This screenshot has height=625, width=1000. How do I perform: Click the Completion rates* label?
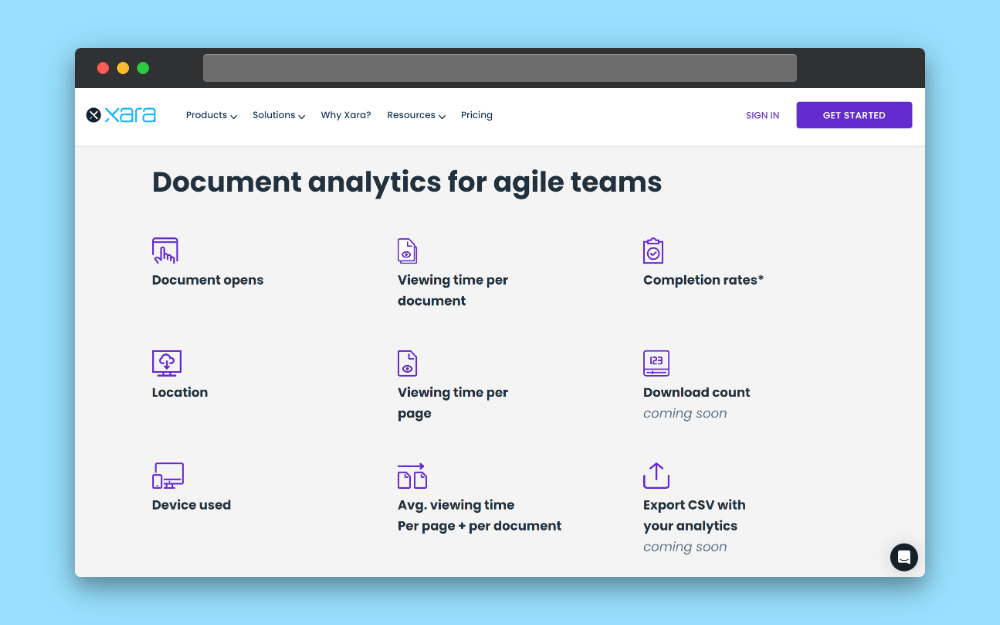pyautogui.click(x=703, y=280)
